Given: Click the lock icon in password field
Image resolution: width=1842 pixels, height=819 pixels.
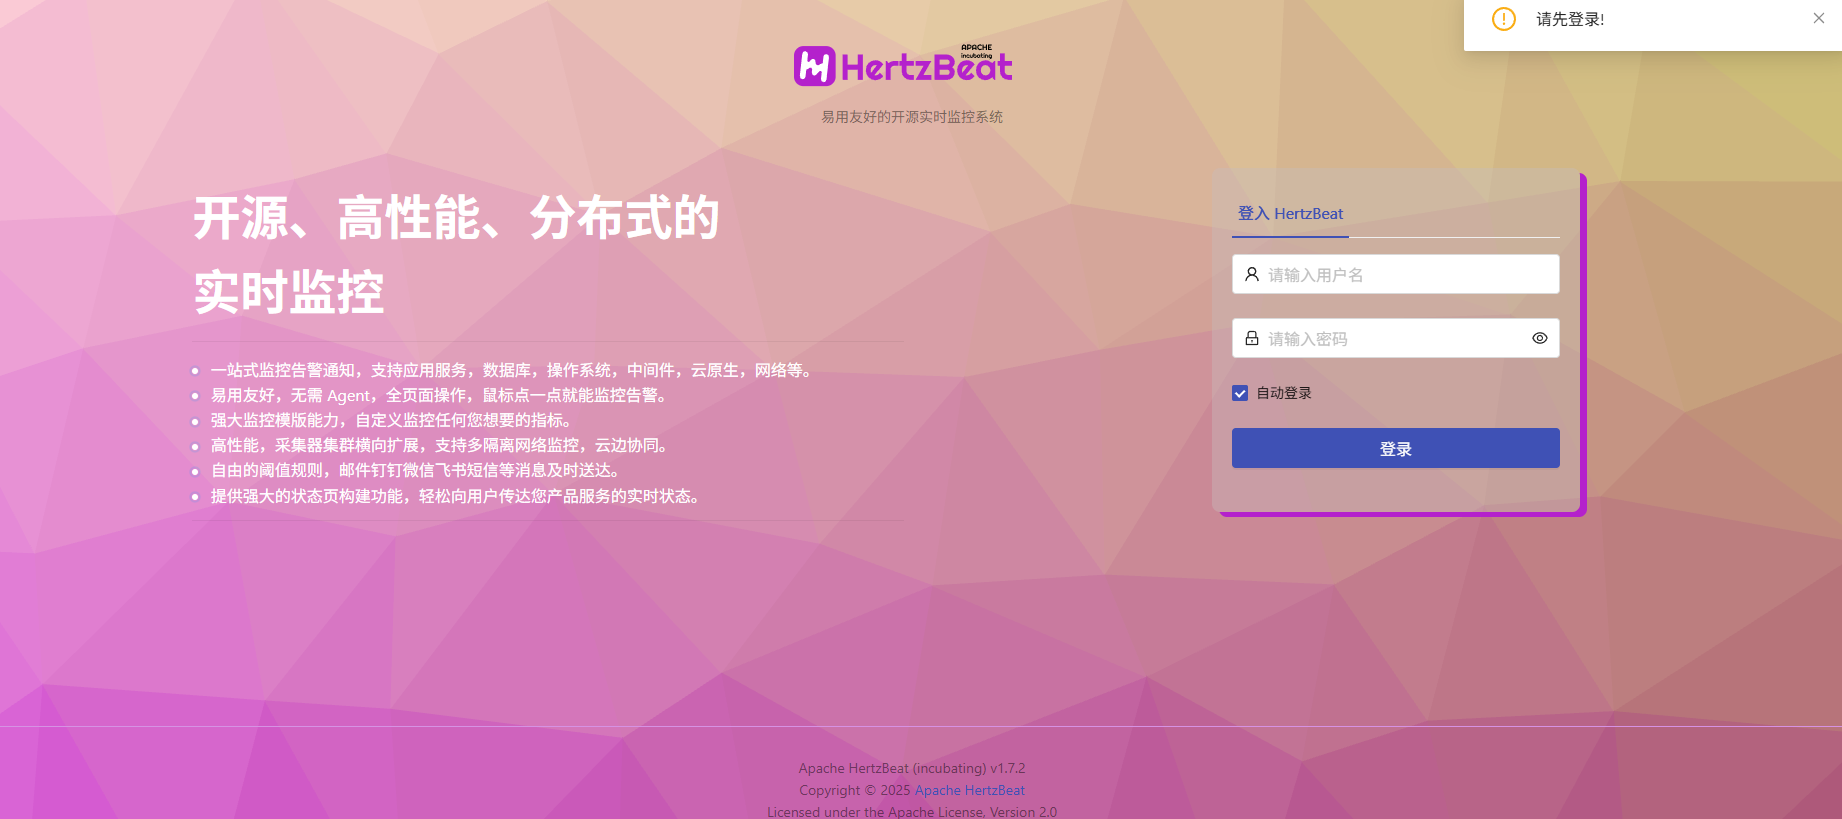Looking at the screenshot, I should [1251, 338].
